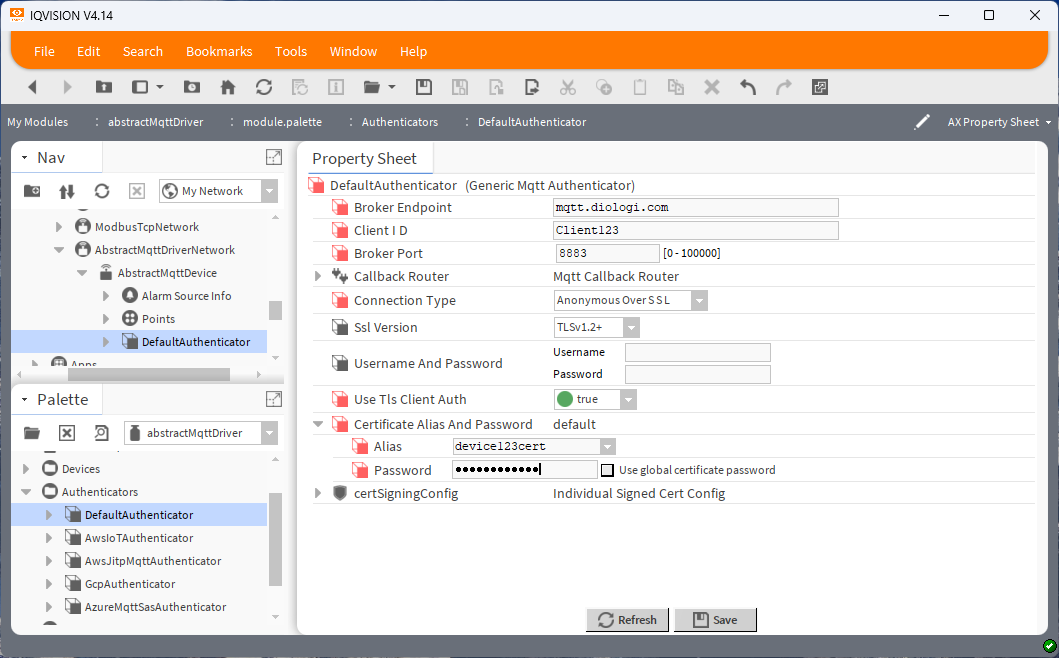Open the Connection Type dropdown
This screenshot has width=1059, height=658.
(x=698, y=300)
